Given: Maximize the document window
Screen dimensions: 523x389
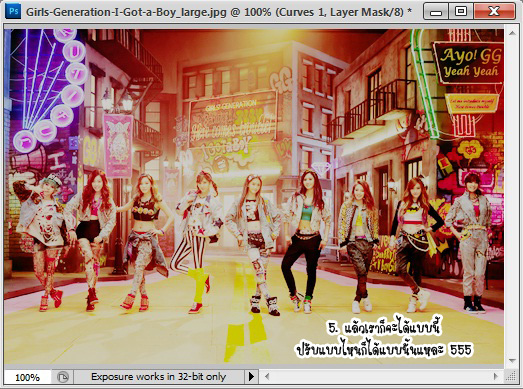Looking at the screenshot, I should 461,12.
